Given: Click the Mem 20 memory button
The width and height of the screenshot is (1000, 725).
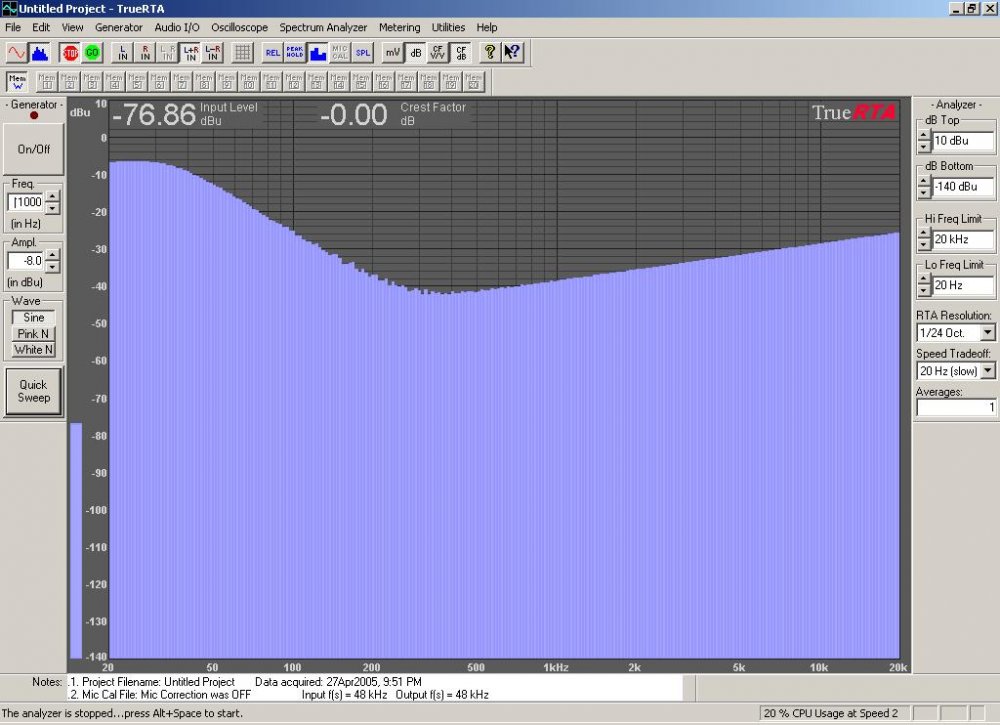Looking at the screenshot, I should [474, 82].
